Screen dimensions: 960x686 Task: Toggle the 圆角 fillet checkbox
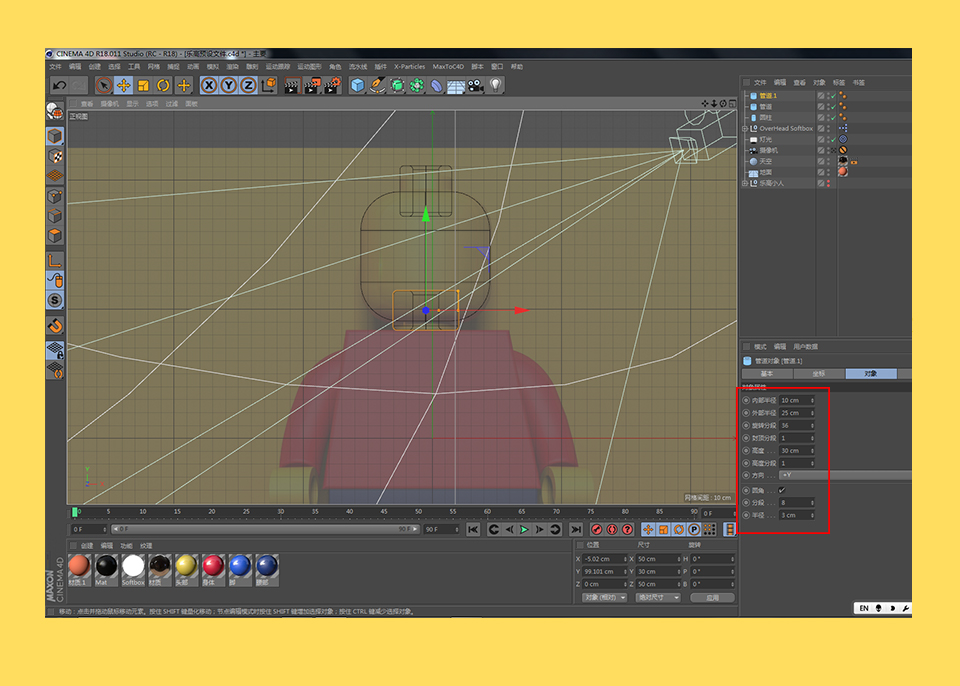(x=782, y=490)
